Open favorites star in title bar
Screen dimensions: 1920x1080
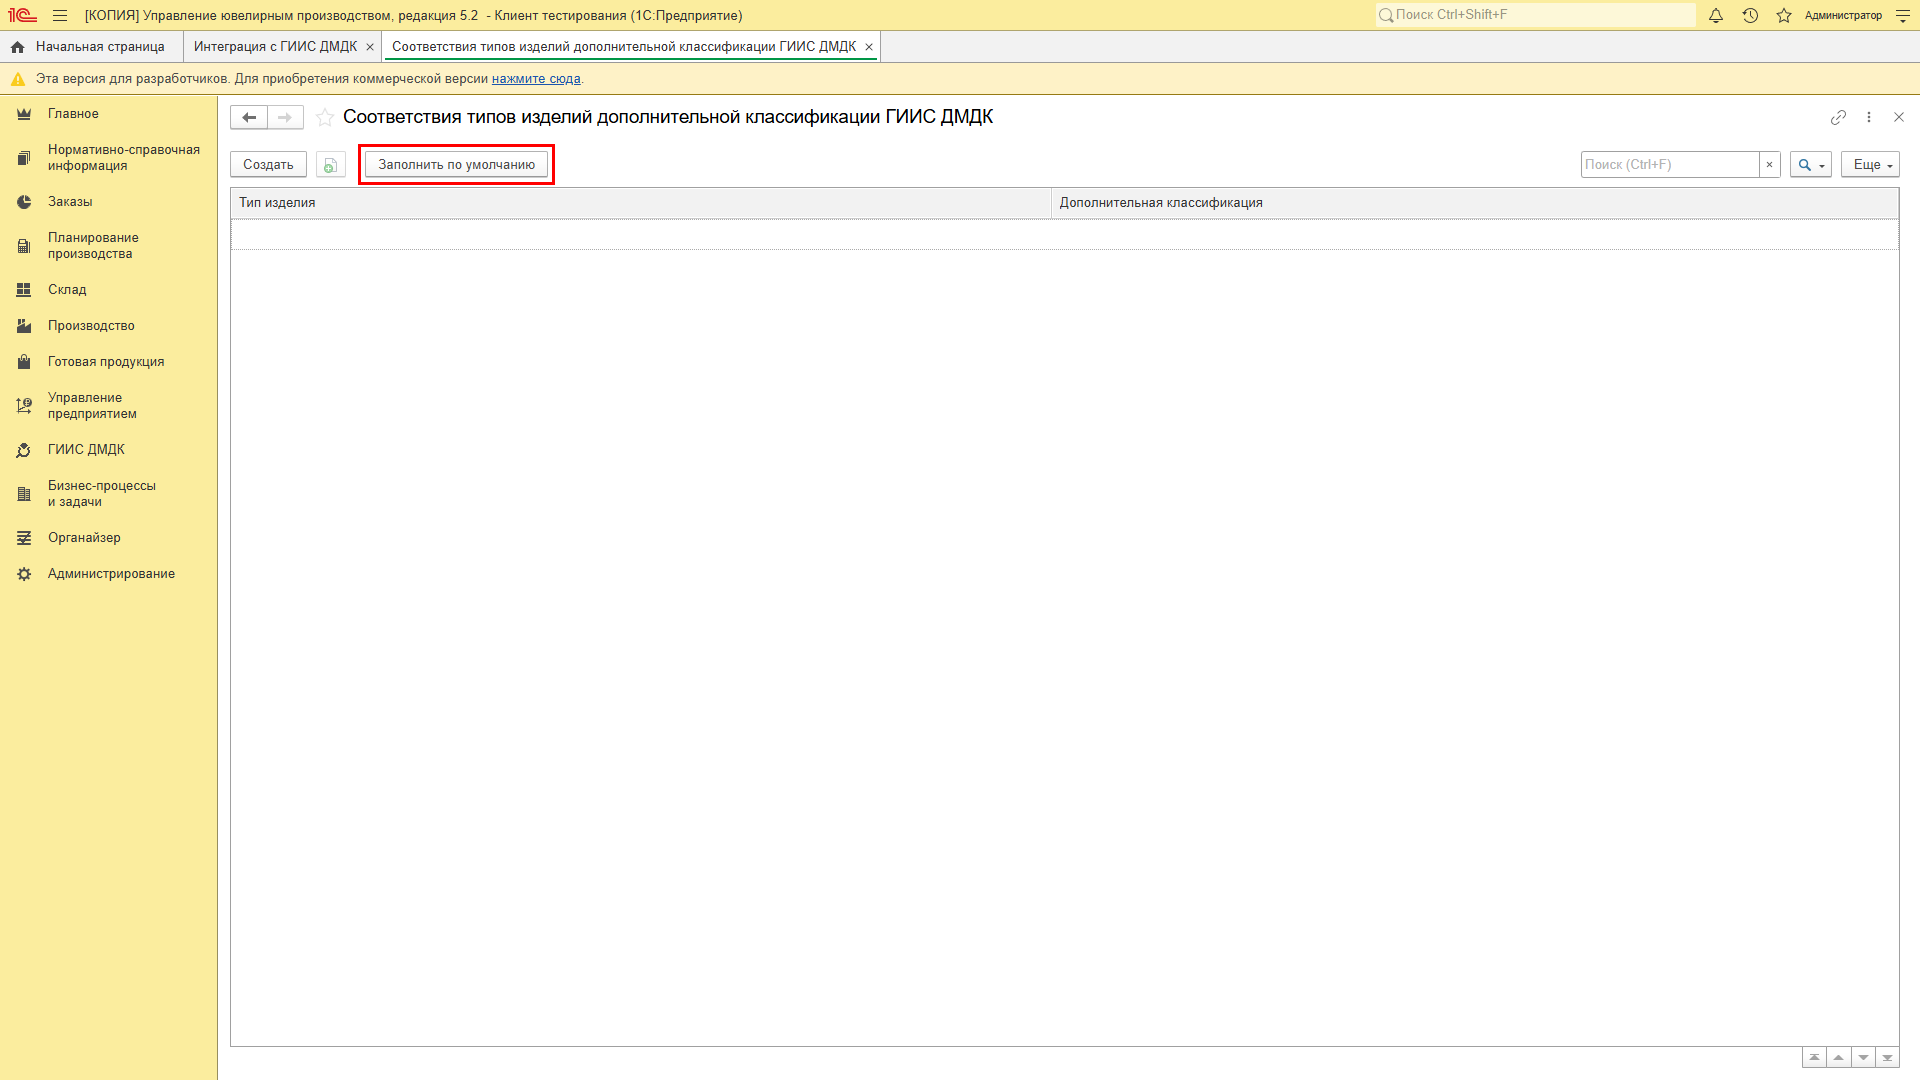coord(1784,15)
